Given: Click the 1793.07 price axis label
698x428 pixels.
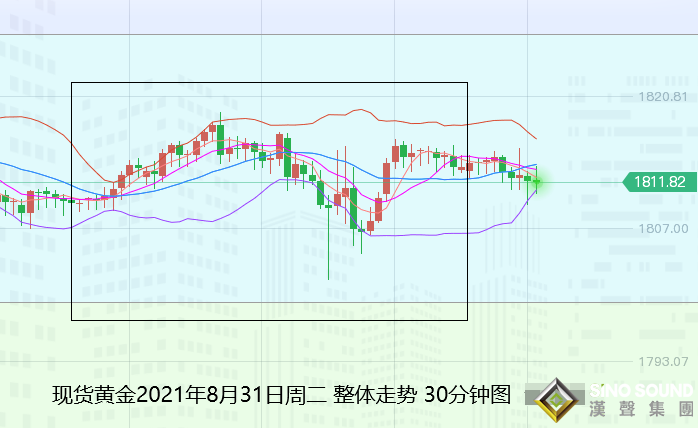Looking at the screenshot, I should click(662, 361).
